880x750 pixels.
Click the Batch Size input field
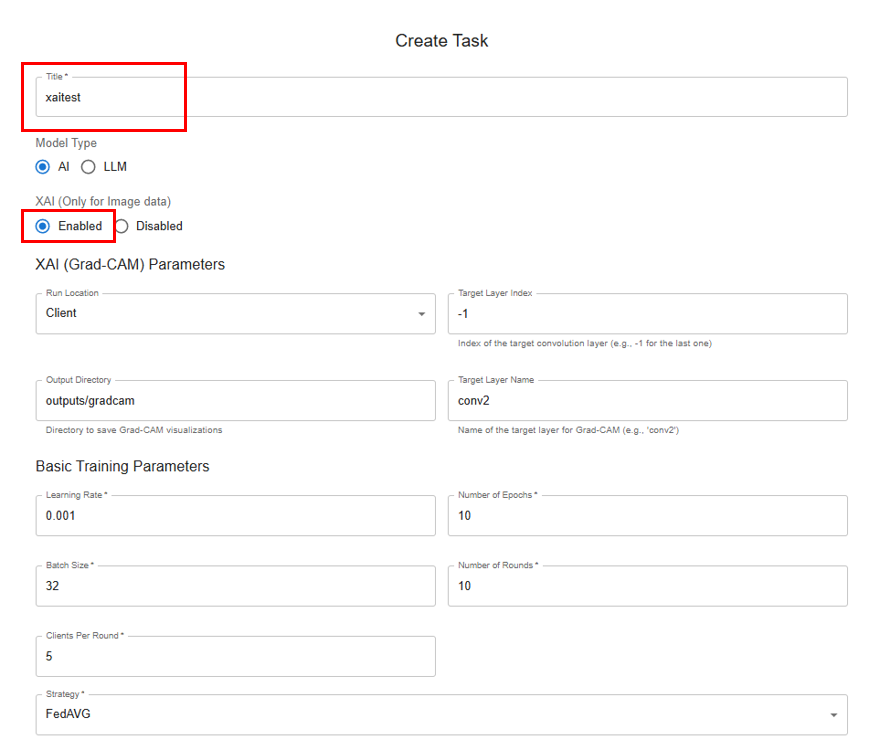click(235, 586)
